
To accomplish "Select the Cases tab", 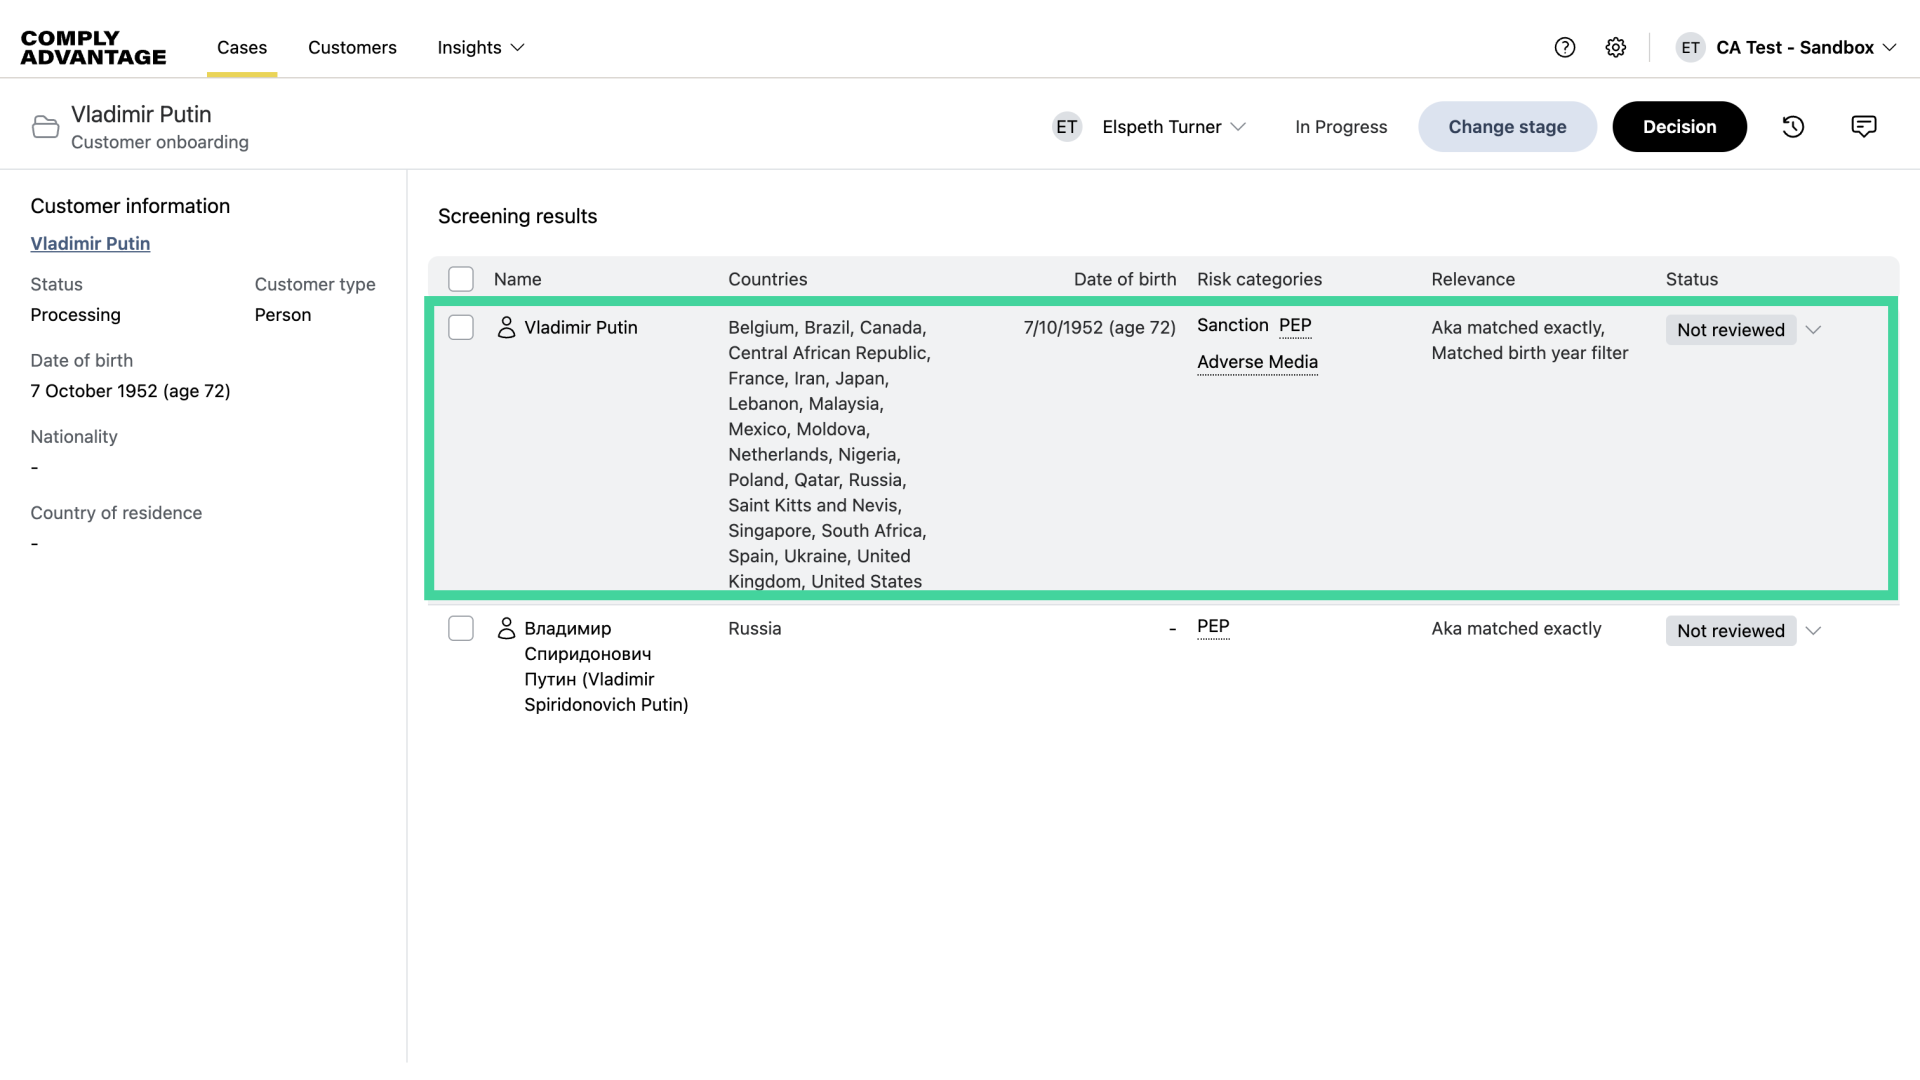I will (x=242, y=48).
